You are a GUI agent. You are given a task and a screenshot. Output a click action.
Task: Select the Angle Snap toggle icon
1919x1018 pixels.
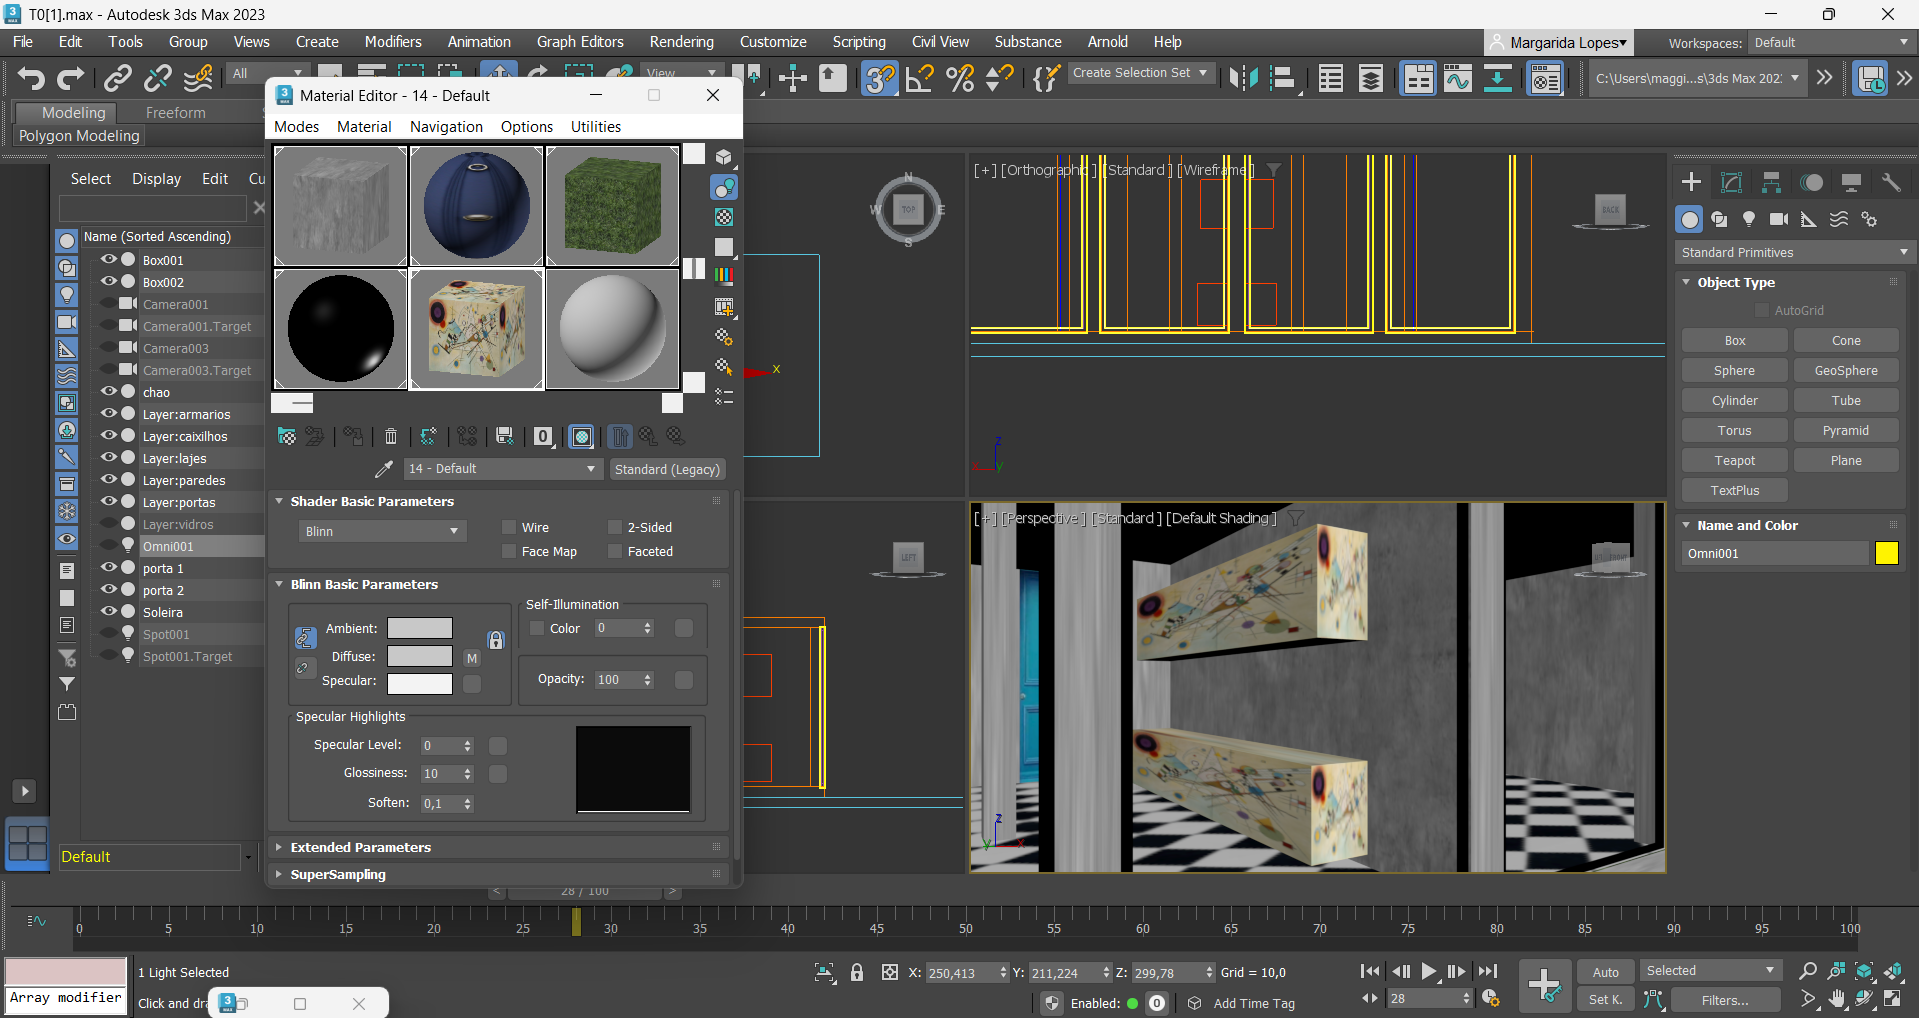point(919,78)
